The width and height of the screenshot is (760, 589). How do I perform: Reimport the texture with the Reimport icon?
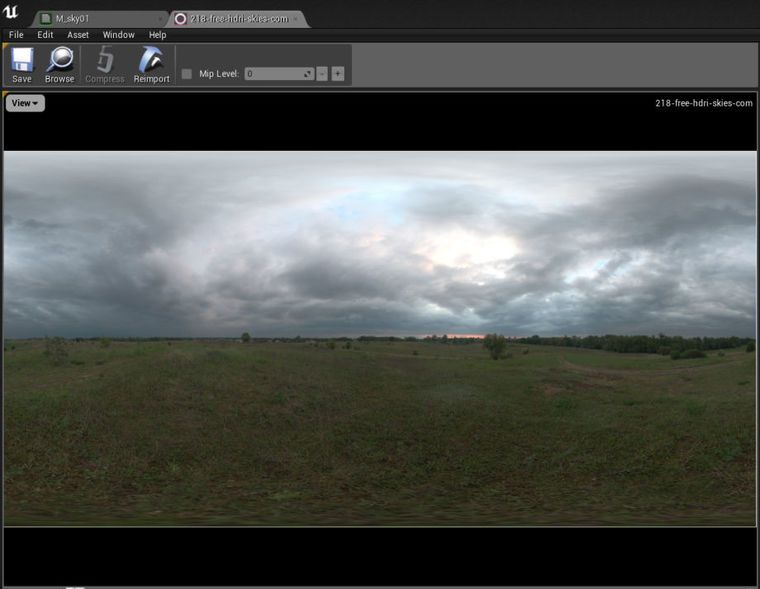(x=152, y=65)
